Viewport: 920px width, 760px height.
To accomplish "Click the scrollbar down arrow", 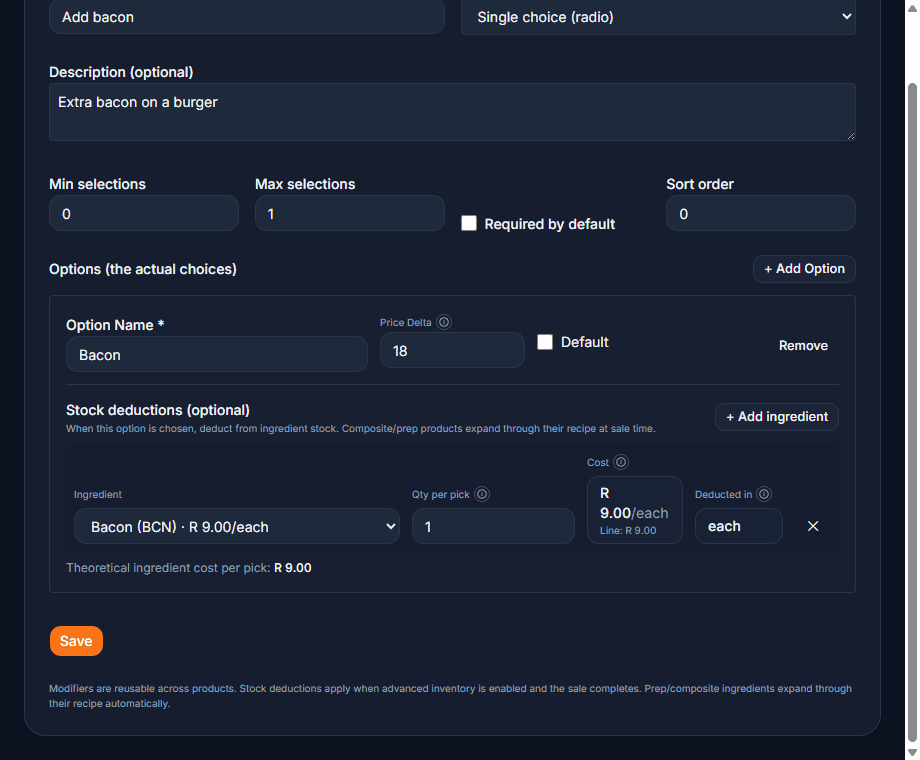I will (912, 752).
